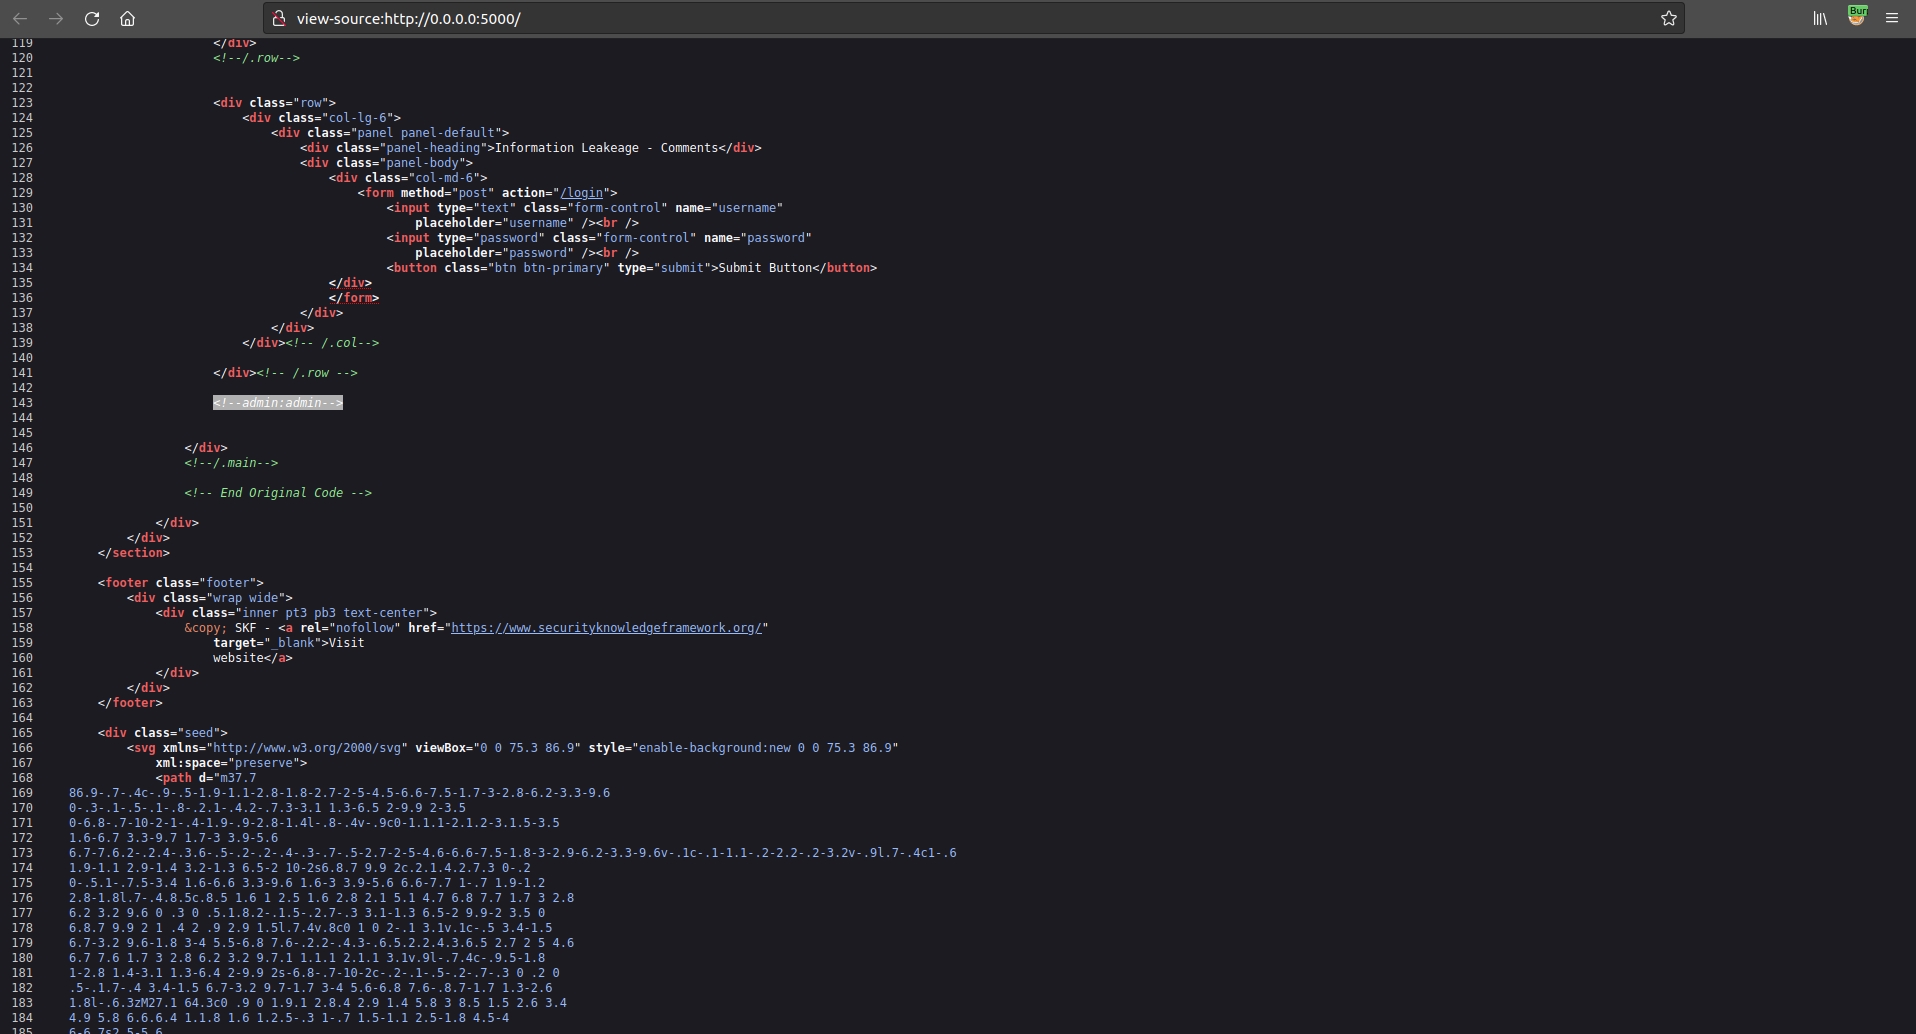Screen dimensions: 1916x1034
Task: Open the Burp proxy extension icon
Action: 1857,17
